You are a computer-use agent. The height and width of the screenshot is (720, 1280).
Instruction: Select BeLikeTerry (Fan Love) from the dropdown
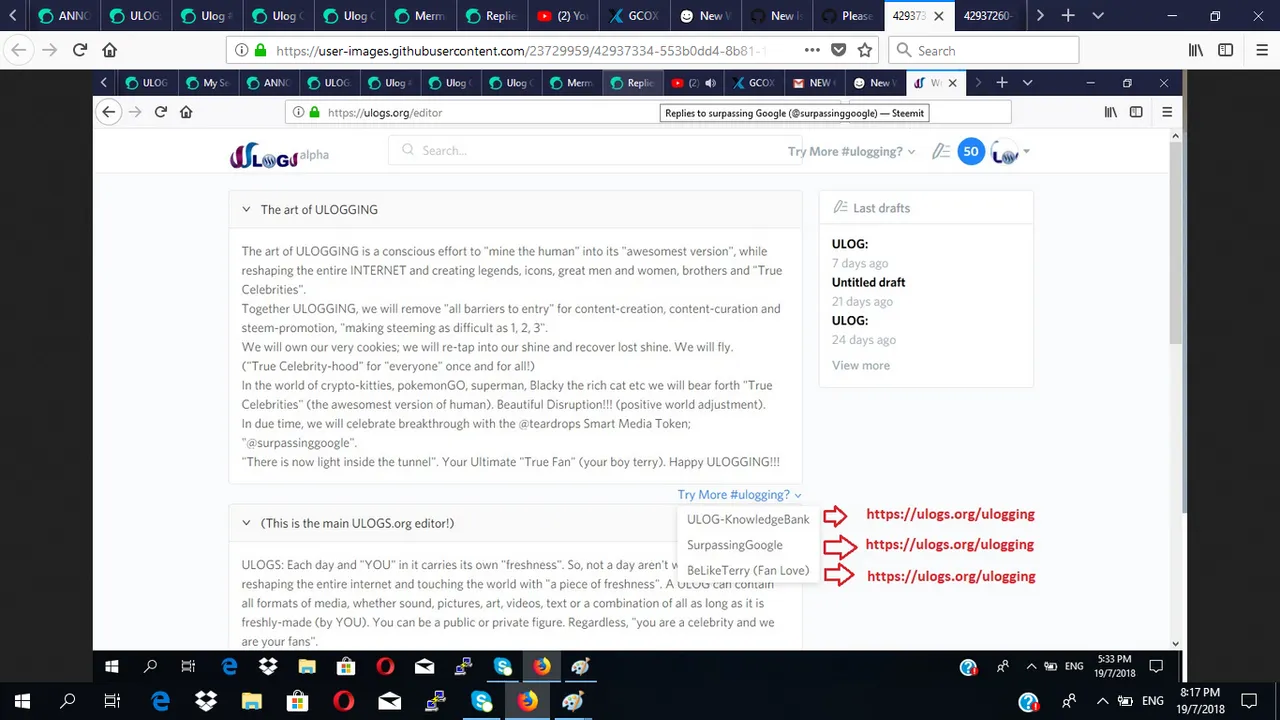pos(748,570)
